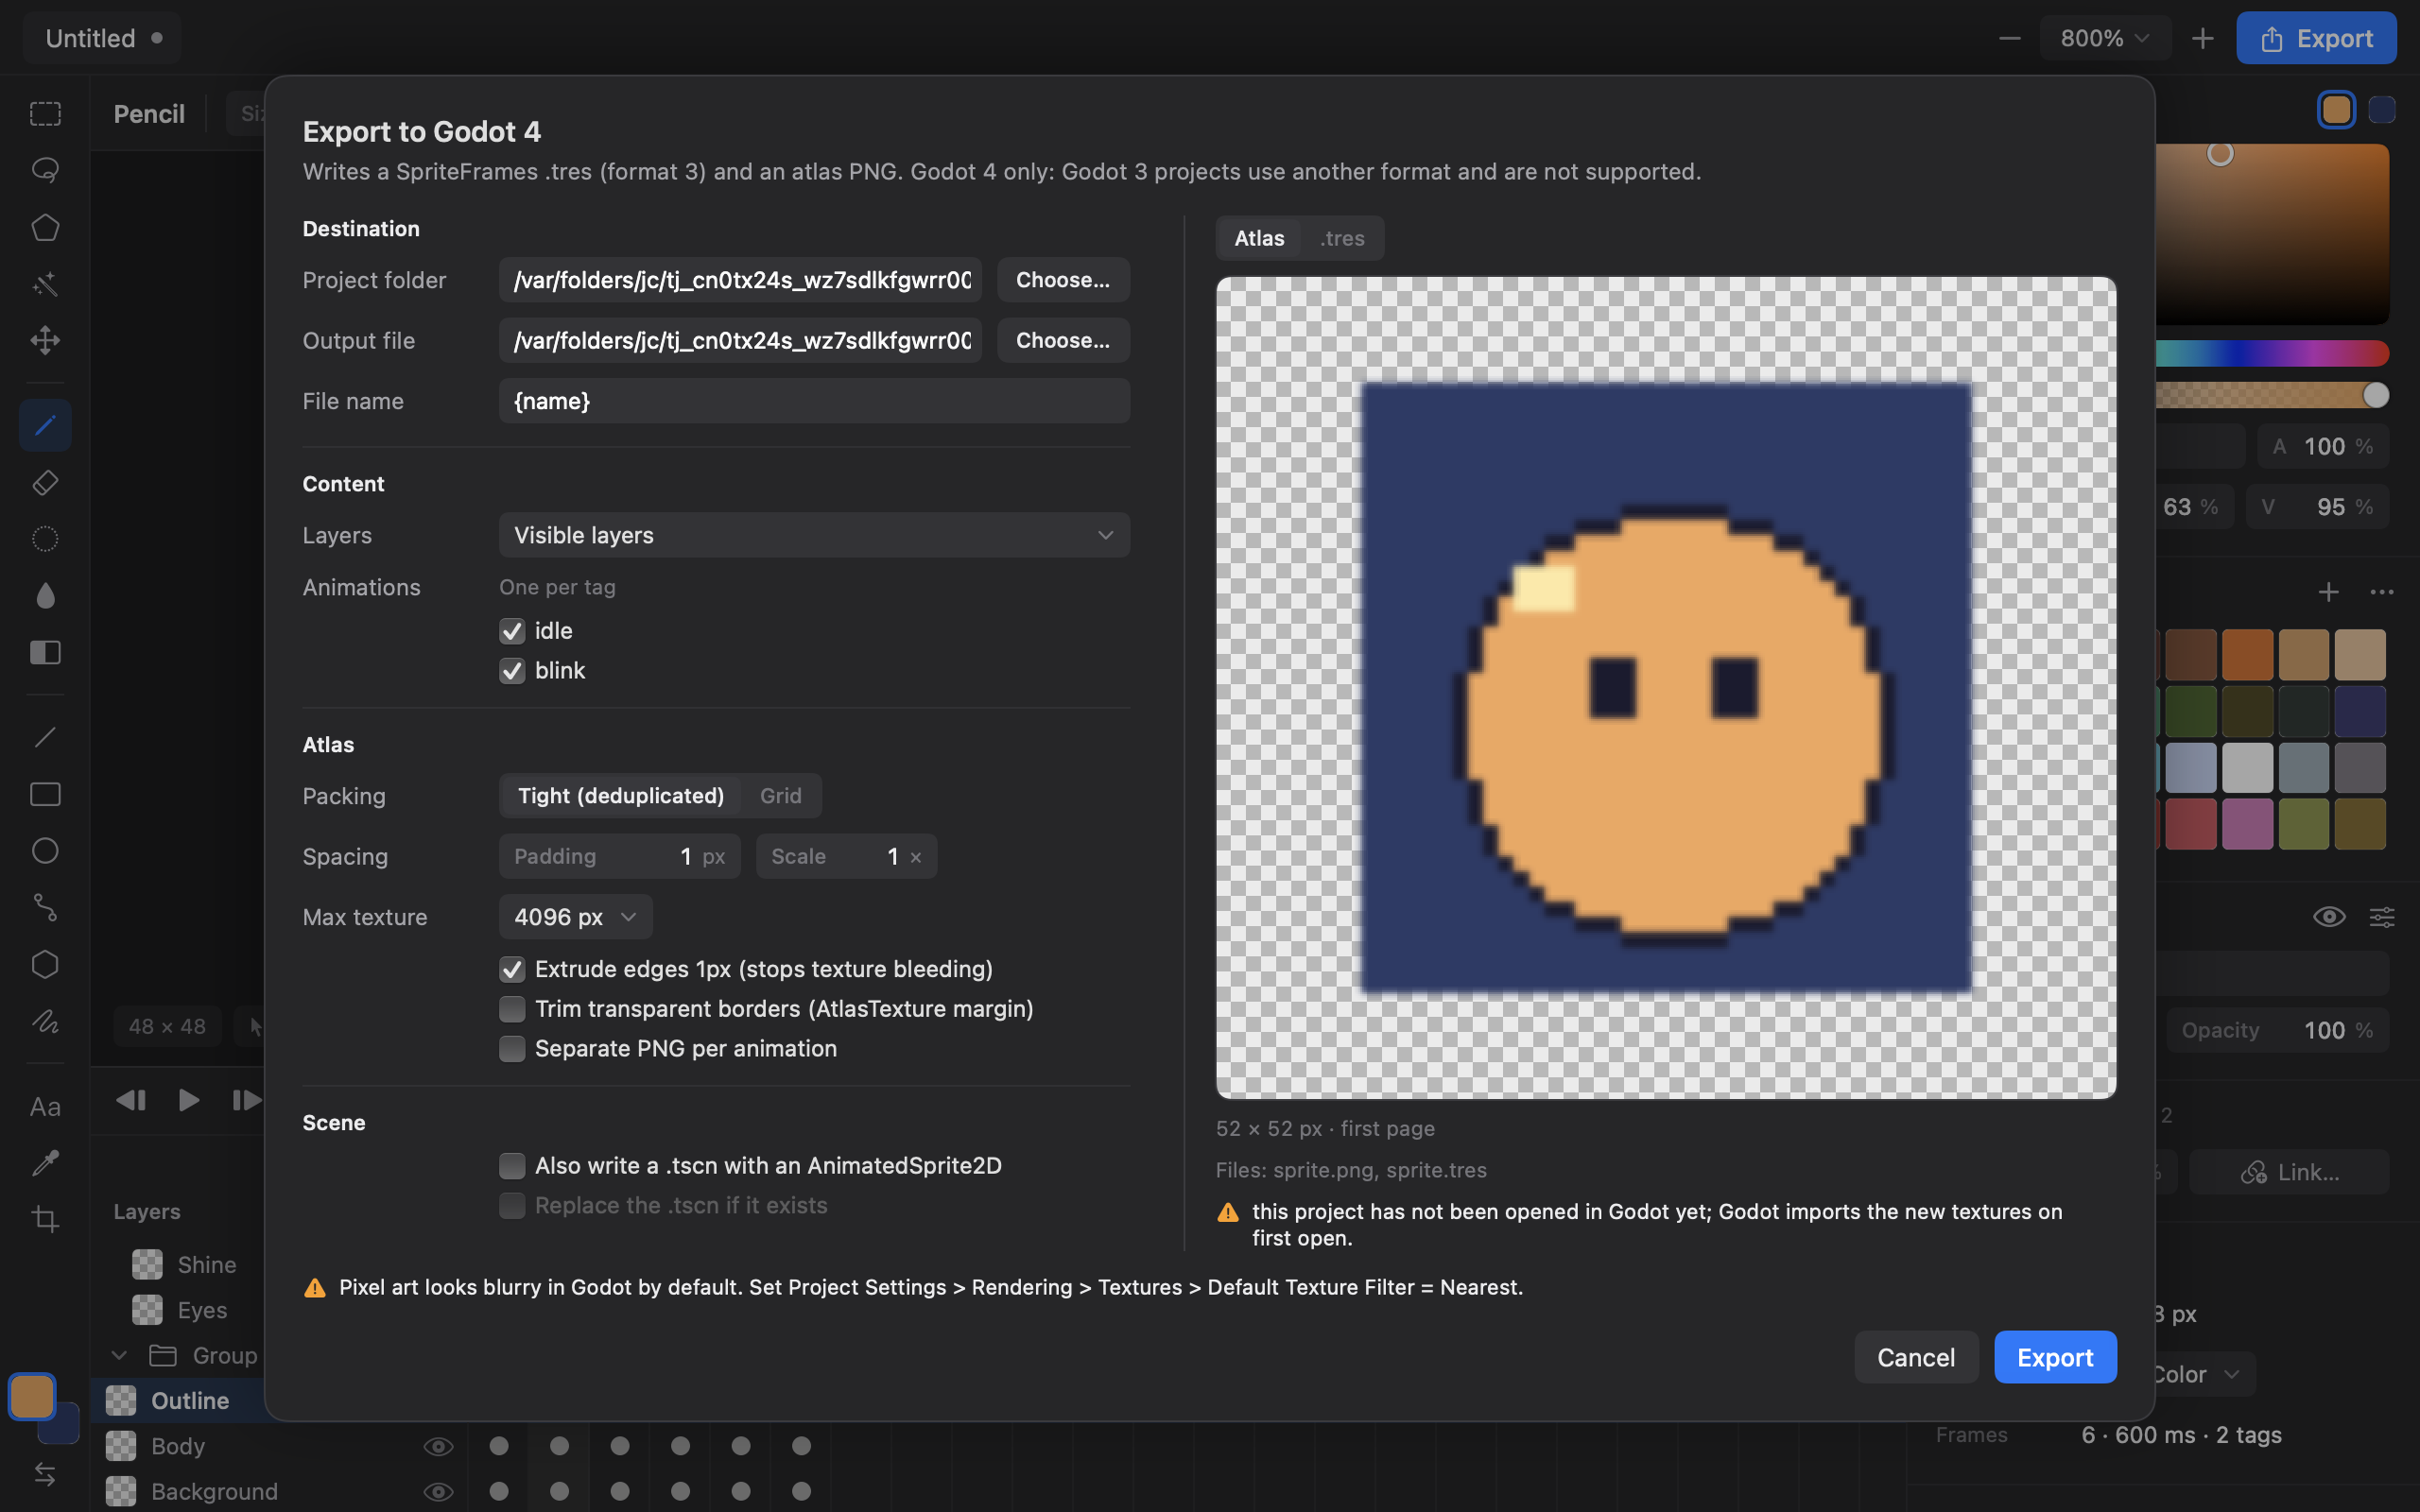Click the Padding spacing field
Screen dimensions: 2420x1512
[619, 857]
